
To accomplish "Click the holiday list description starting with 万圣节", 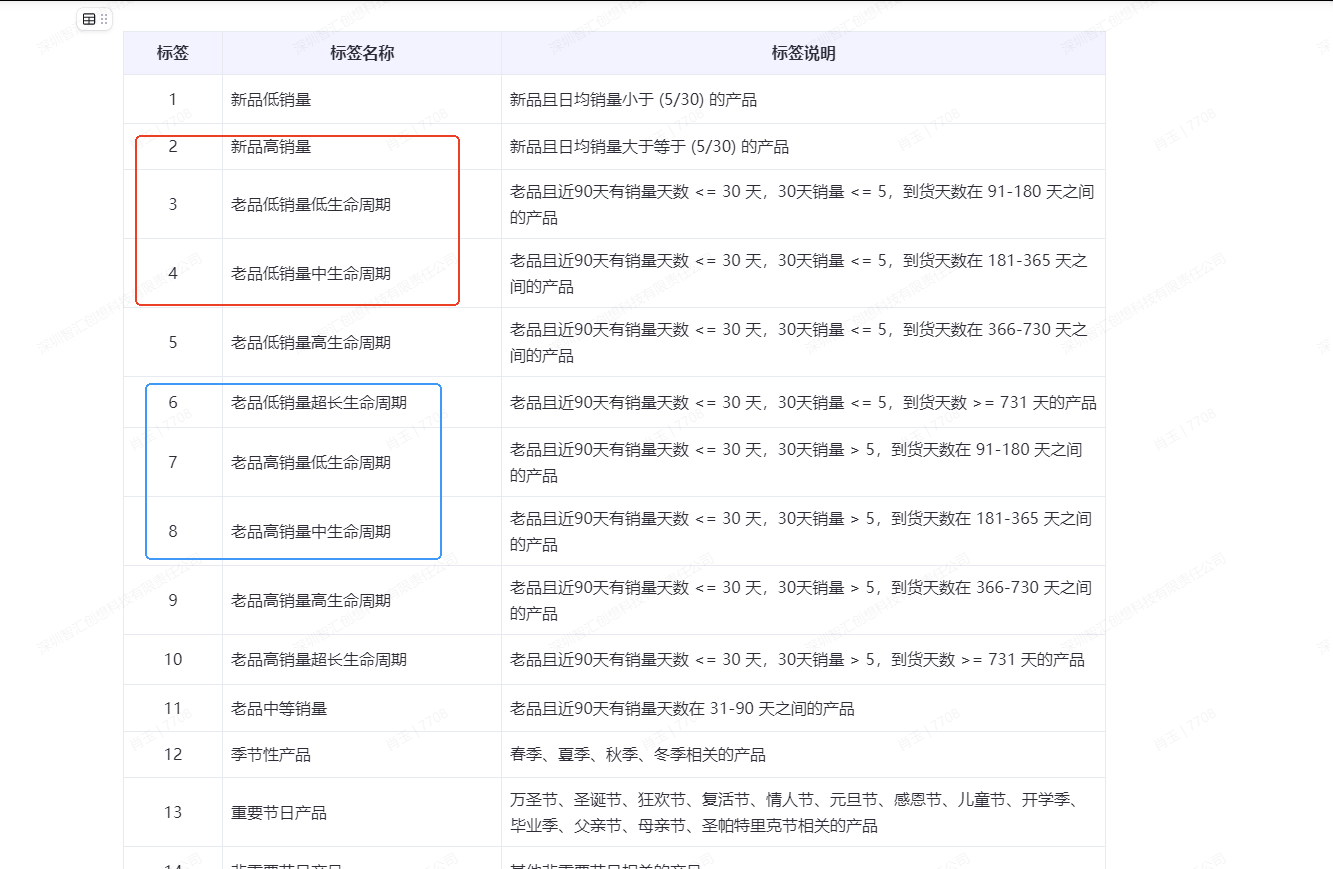I will [802, 812].
